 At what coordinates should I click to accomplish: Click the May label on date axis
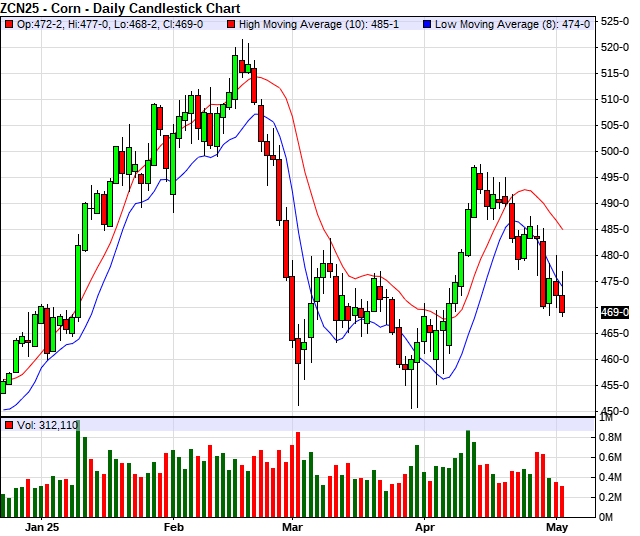pyautogui.click(x=557, y=526)
